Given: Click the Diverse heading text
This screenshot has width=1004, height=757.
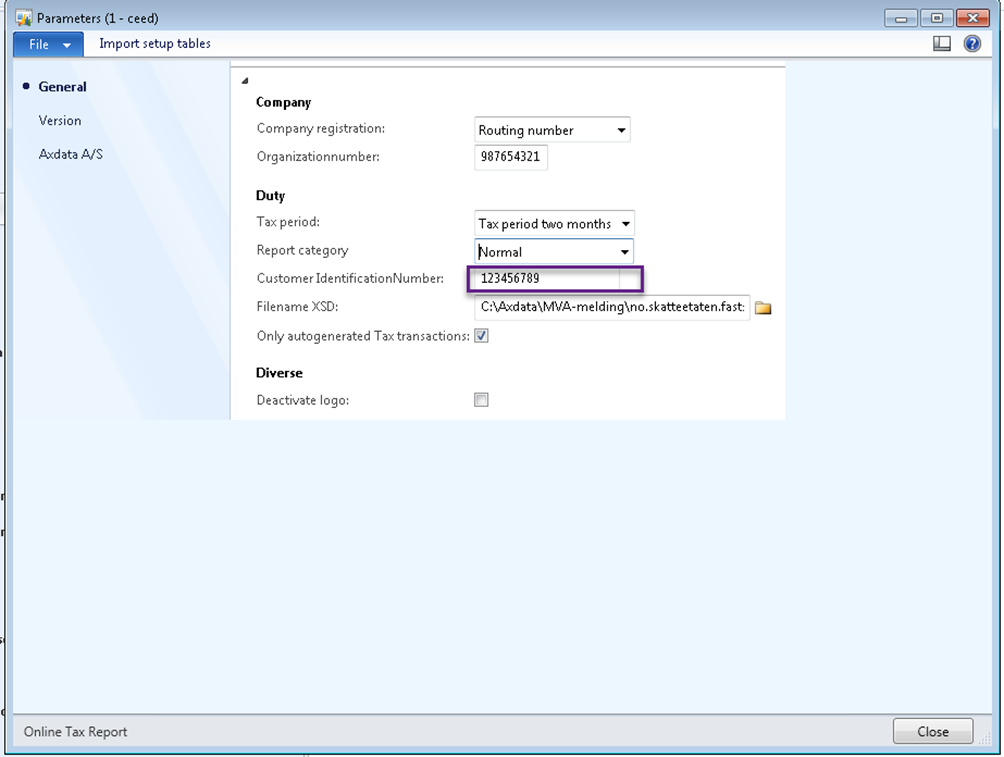Looking at the screenshot, I should point(279,373).
